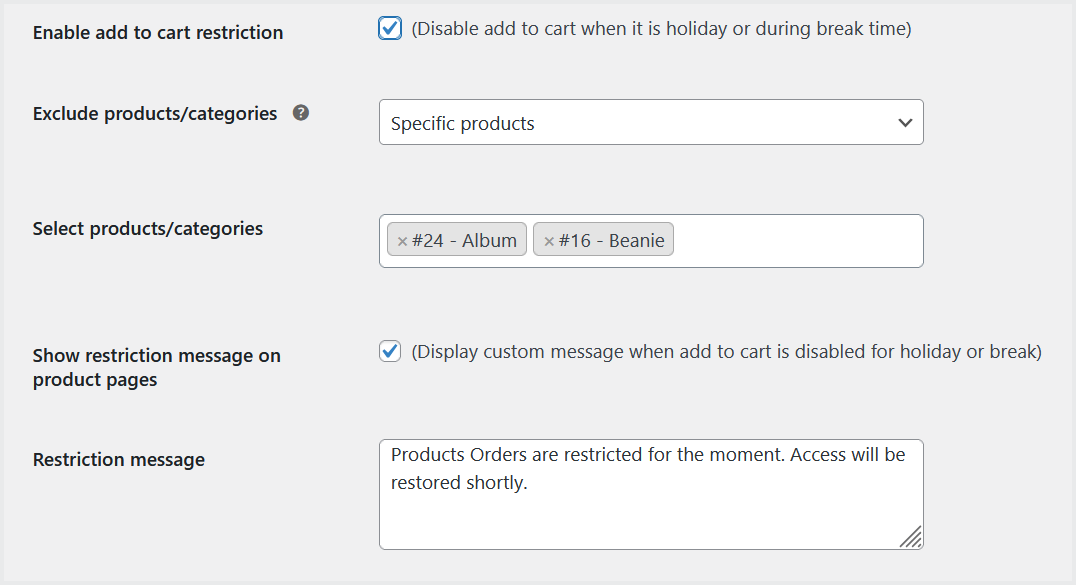The width and height of the screenshot is (1076, 585).
Task: Click the chevron arrow on Specific products select
Action: tap(905, 123)
